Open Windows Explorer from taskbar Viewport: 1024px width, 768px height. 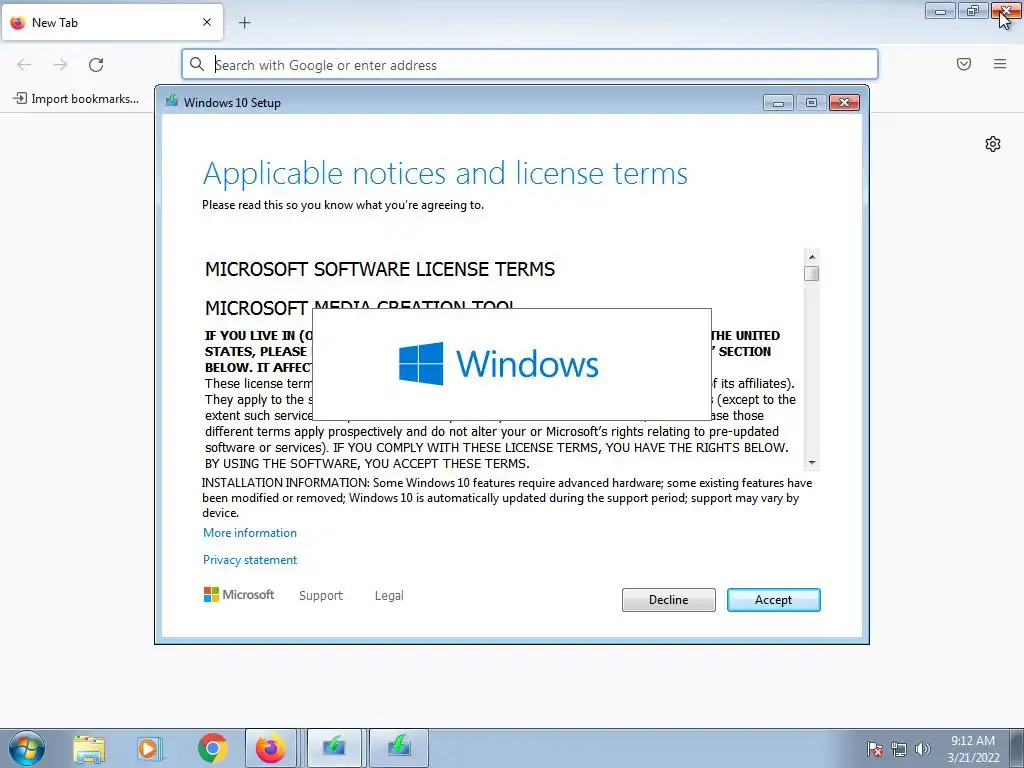pyautogui.click(x=89, y=748)
